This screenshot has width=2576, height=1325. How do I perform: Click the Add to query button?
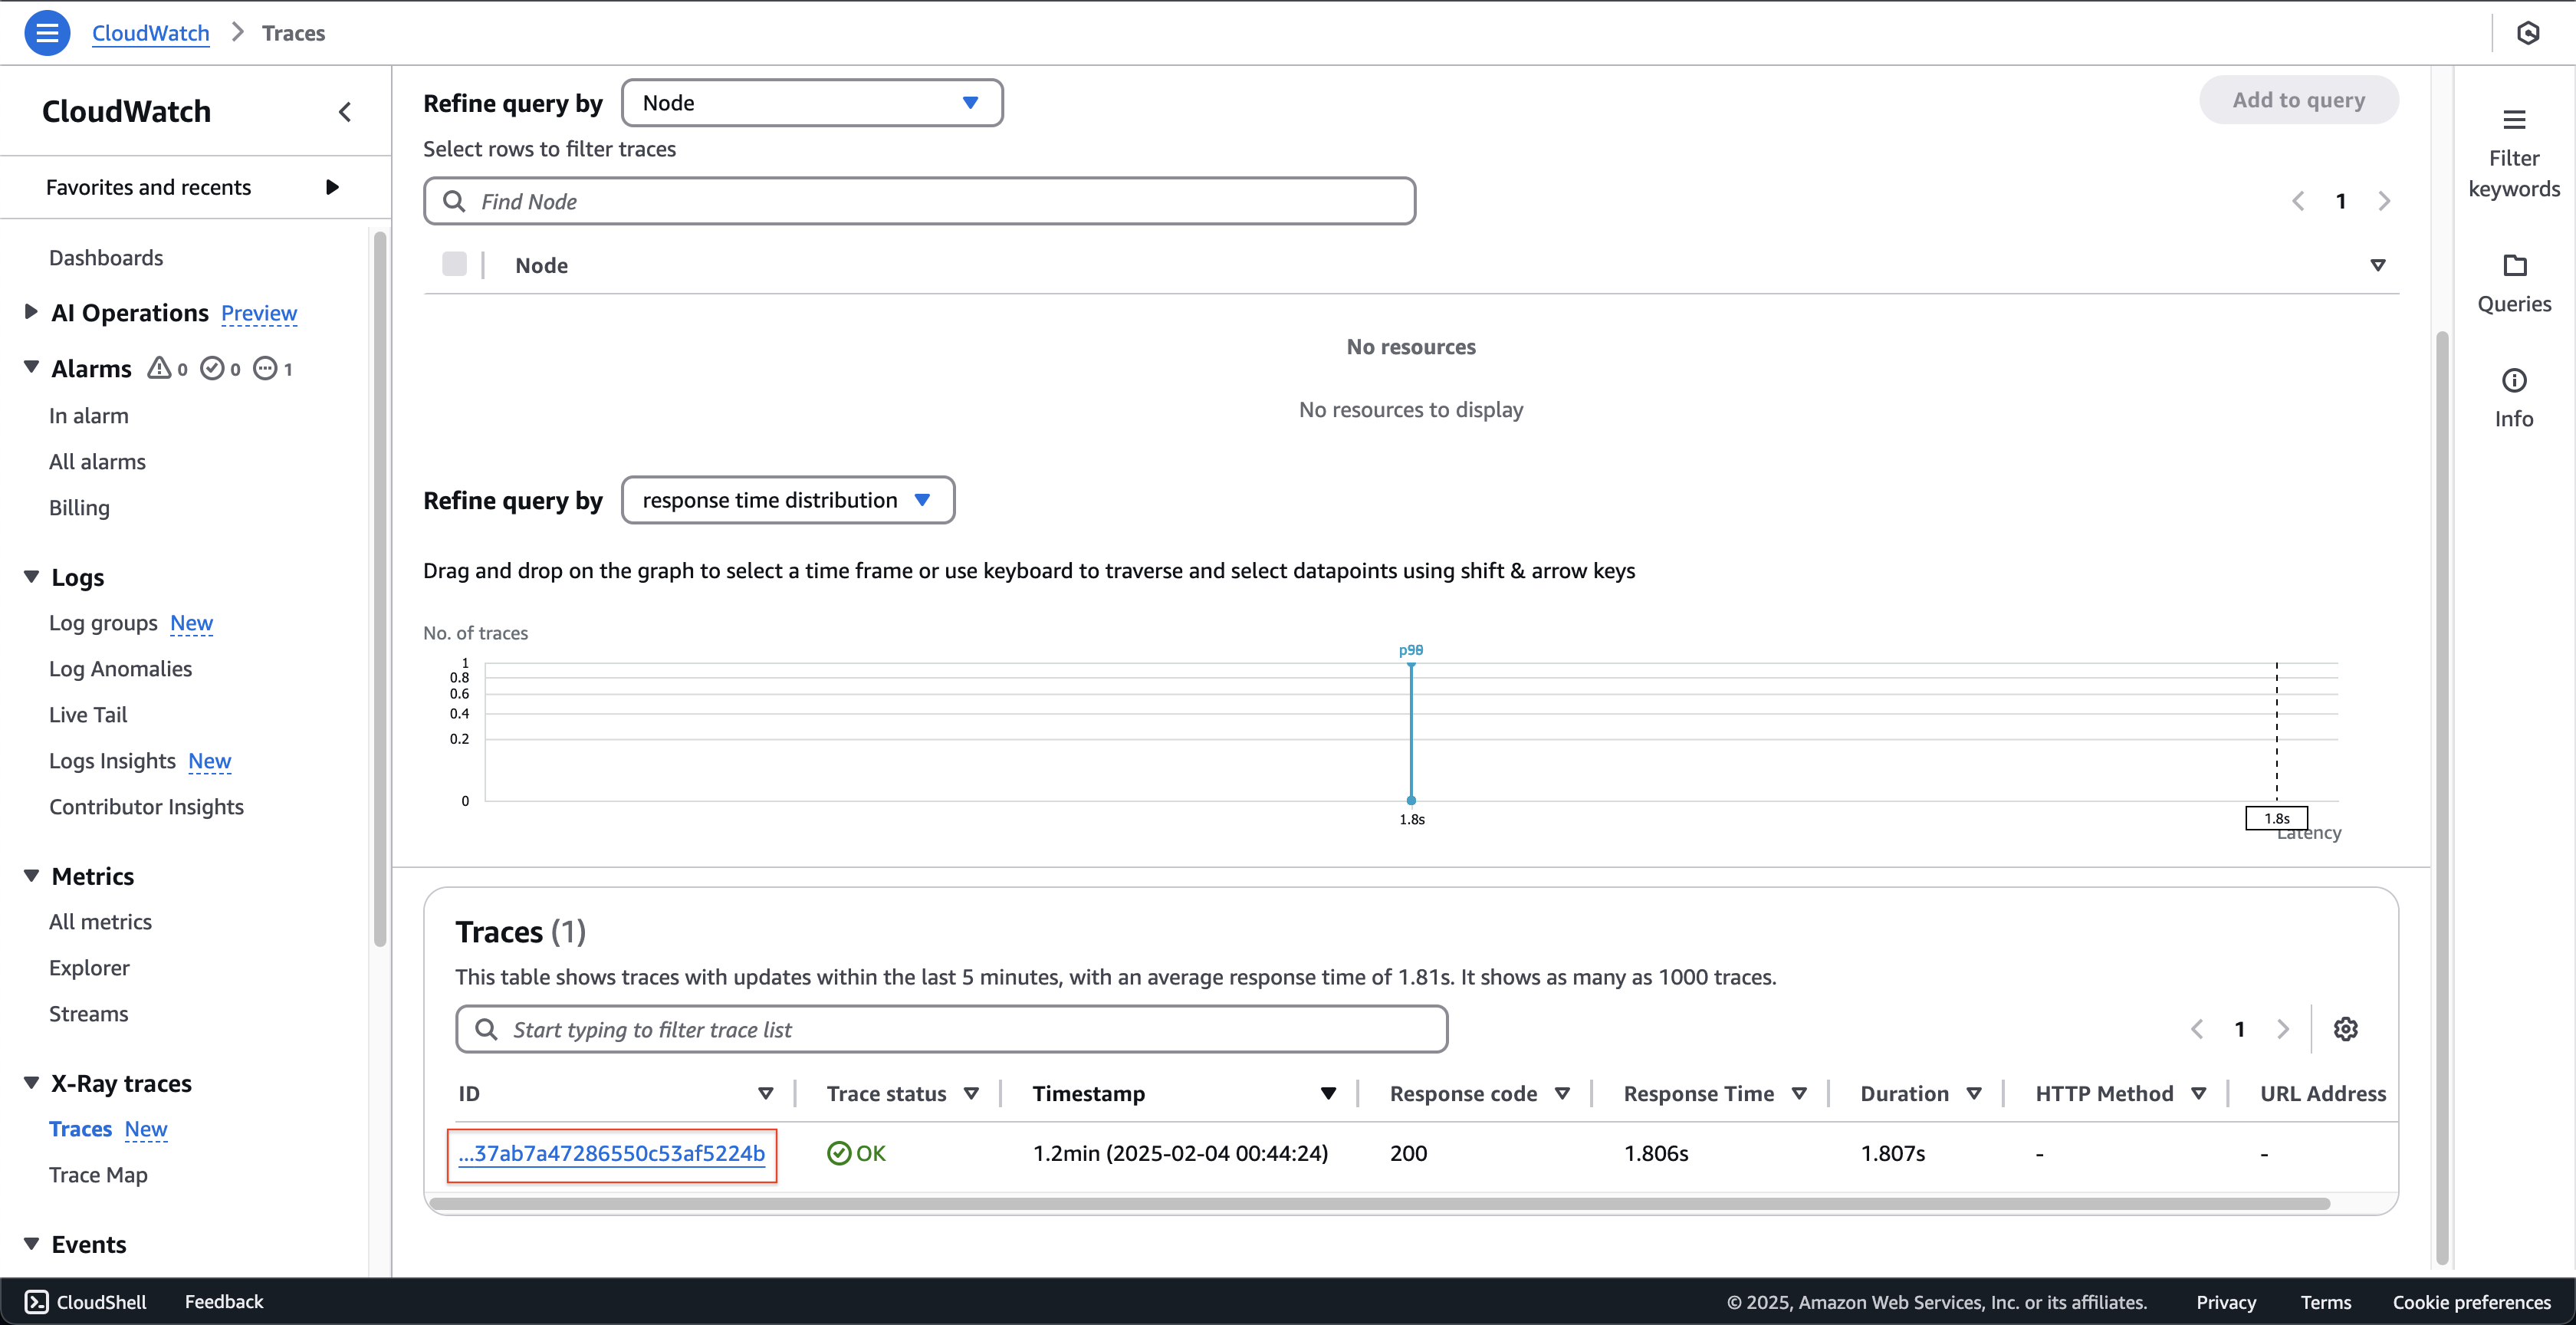tap(2298, 100)
